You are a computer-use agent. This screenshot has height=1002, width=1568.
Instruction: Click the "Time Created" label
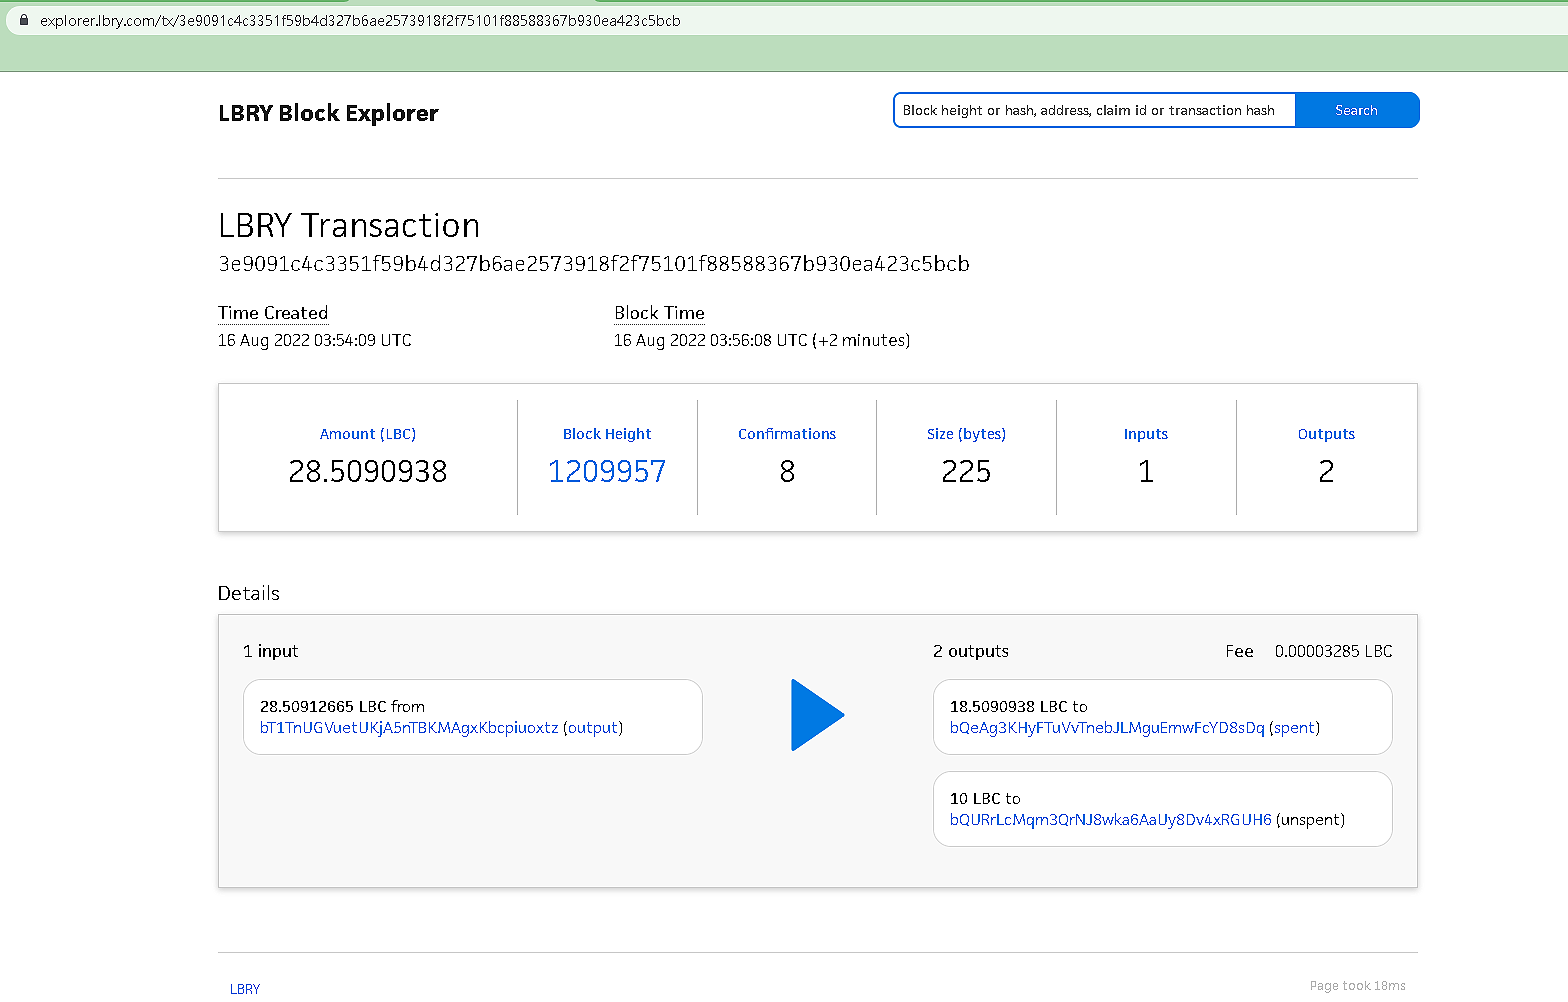point(273,313)
